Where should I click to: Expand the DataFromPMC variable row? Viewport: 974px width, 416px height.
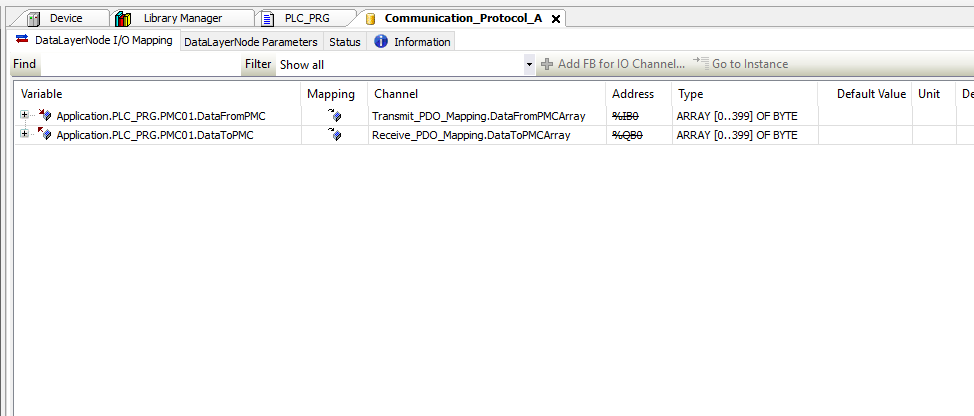click(x=25, y=116)
